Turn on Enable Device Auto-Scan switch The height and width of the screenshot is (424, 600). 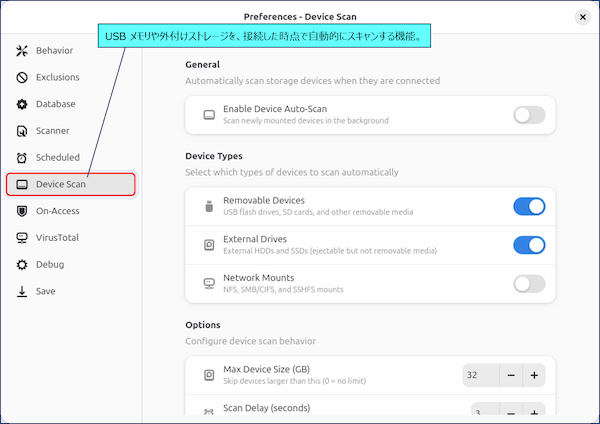click(529, 115)
